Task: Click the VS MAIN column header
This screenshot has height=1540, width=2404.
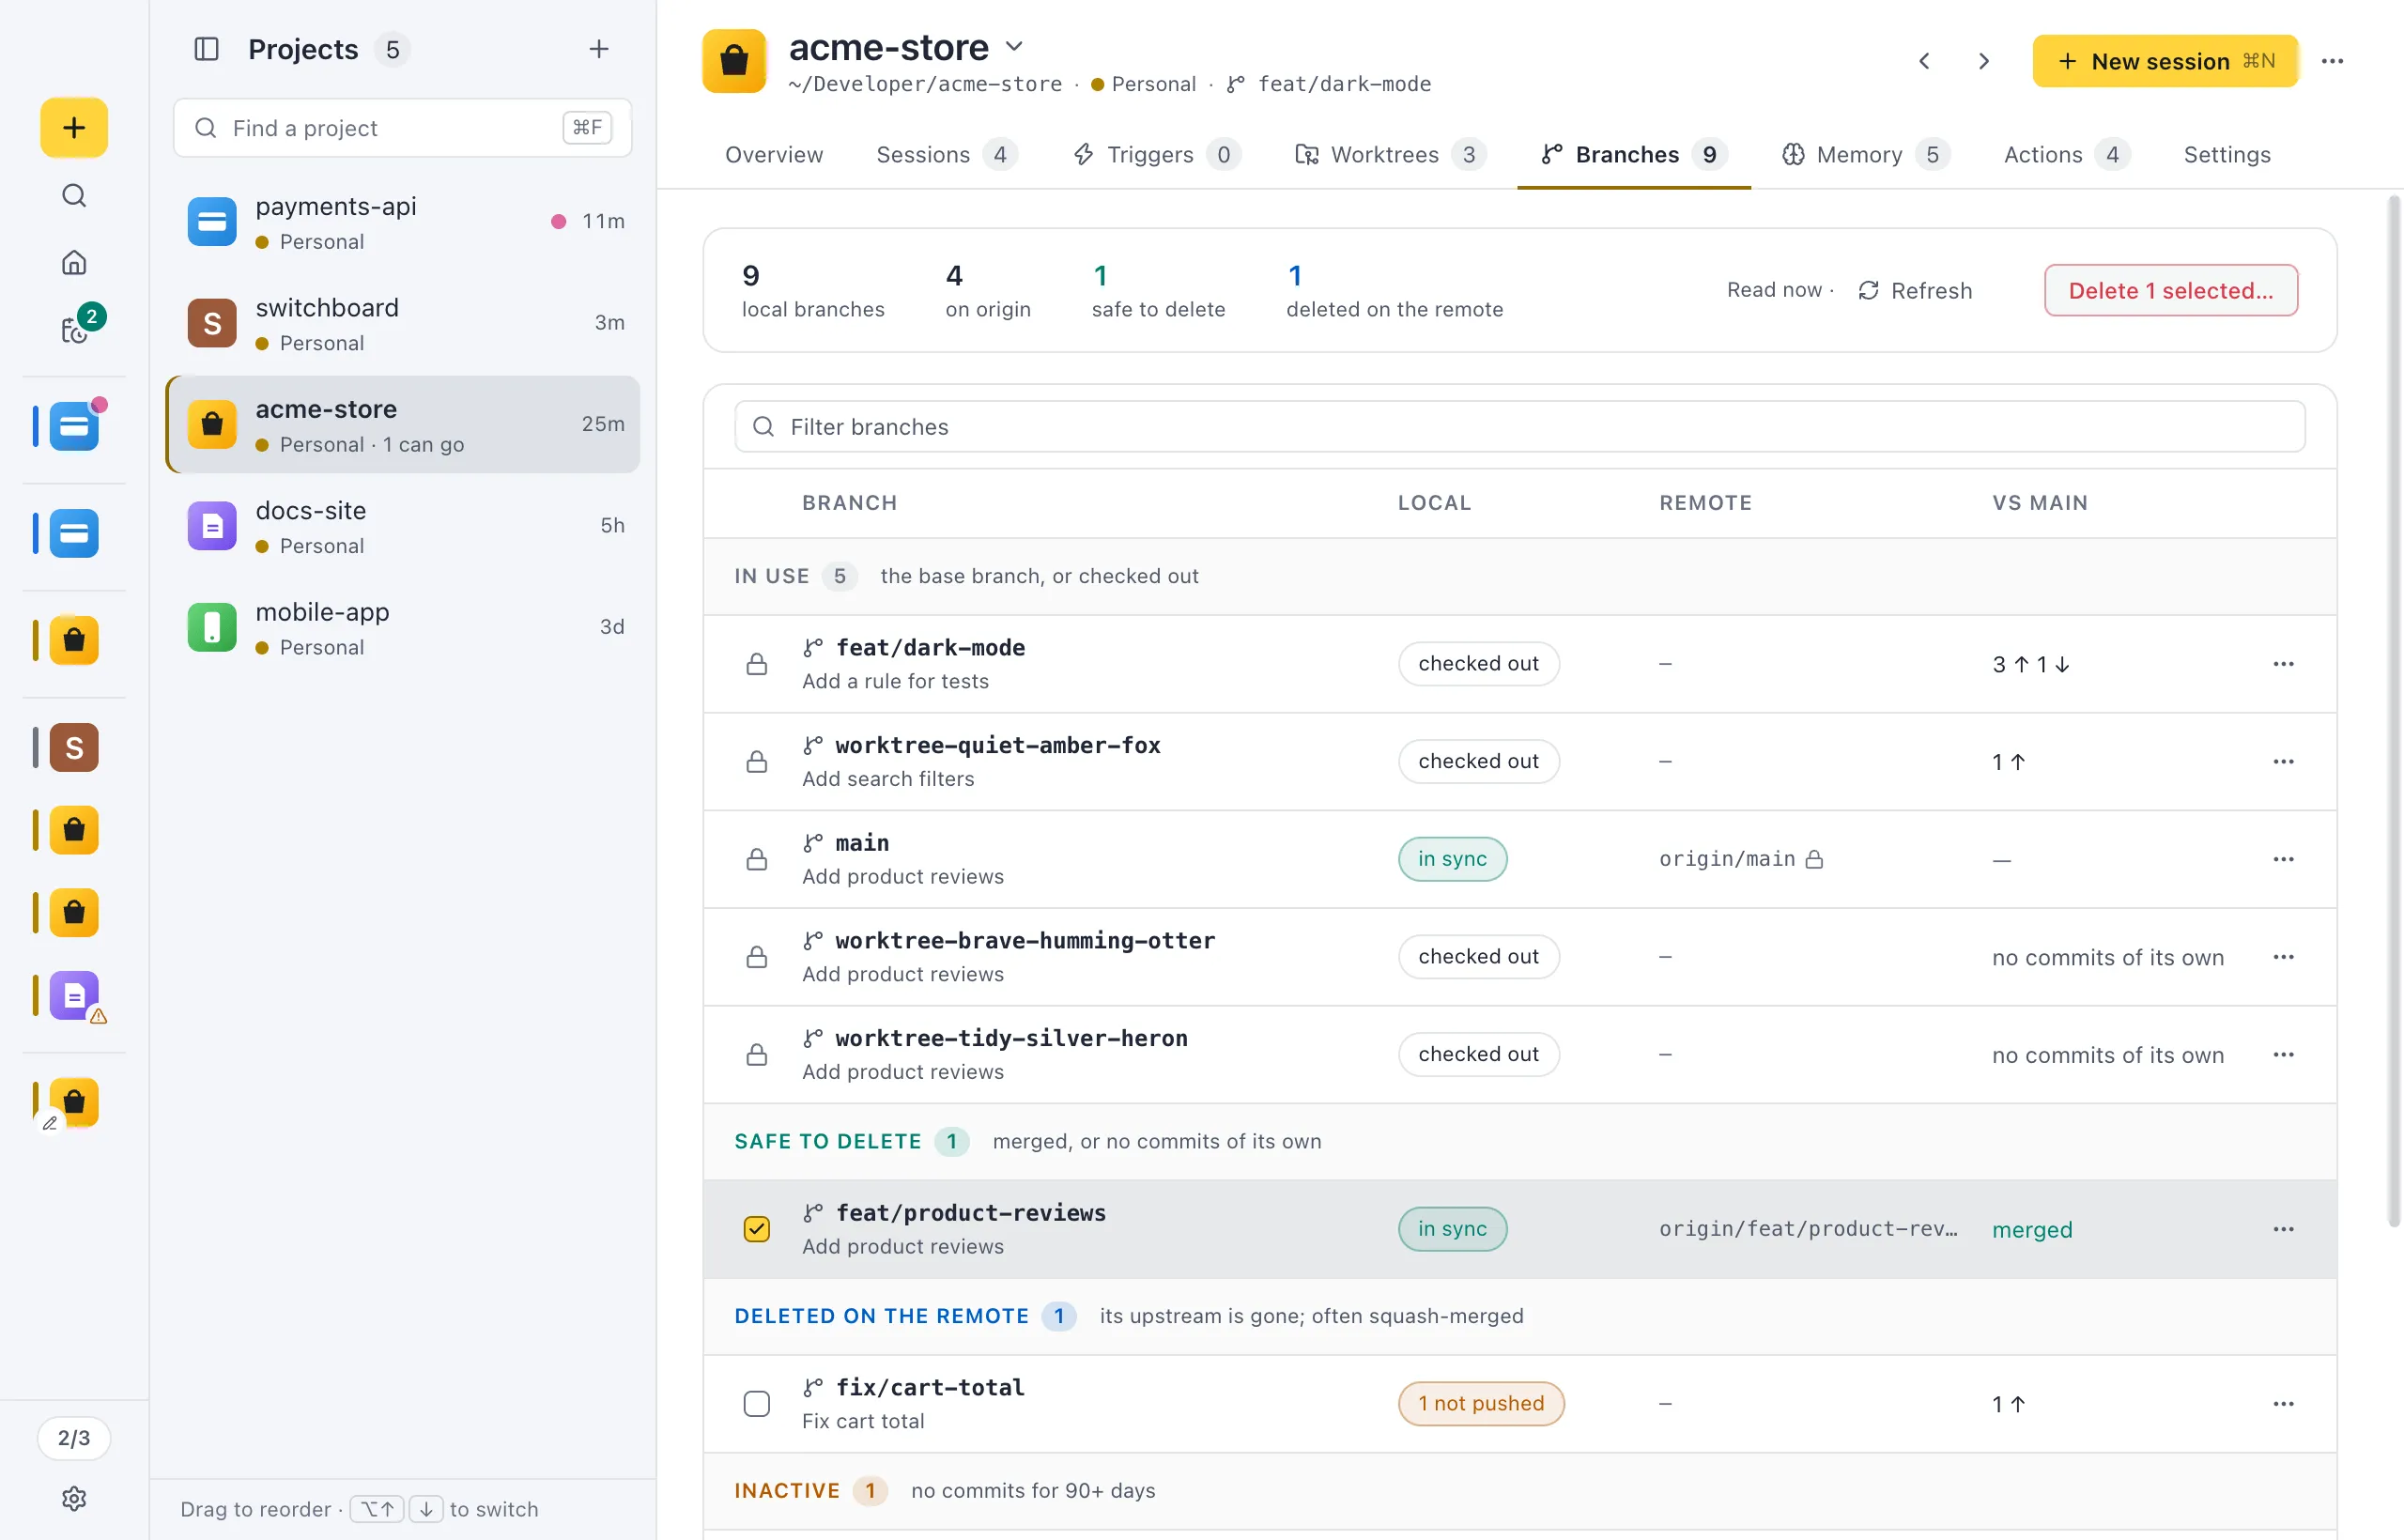Action: pos(2040,503)
